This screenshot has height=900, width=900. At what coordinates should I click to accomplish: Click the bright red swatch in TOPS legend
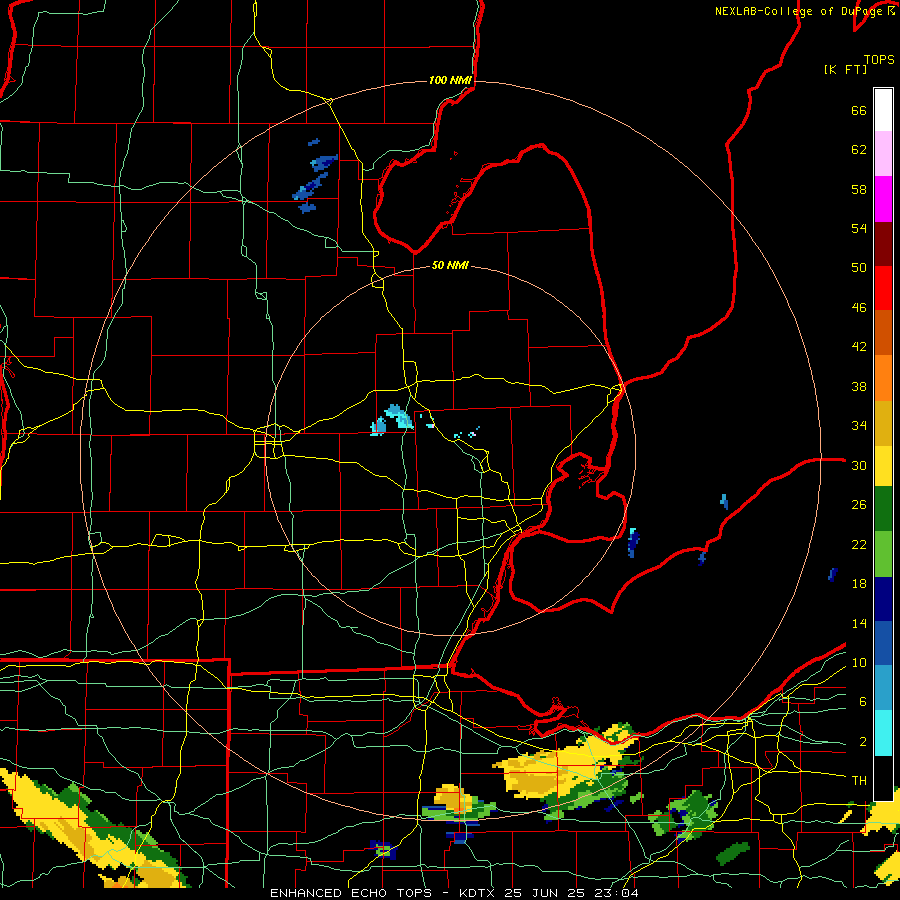point(883,288)
